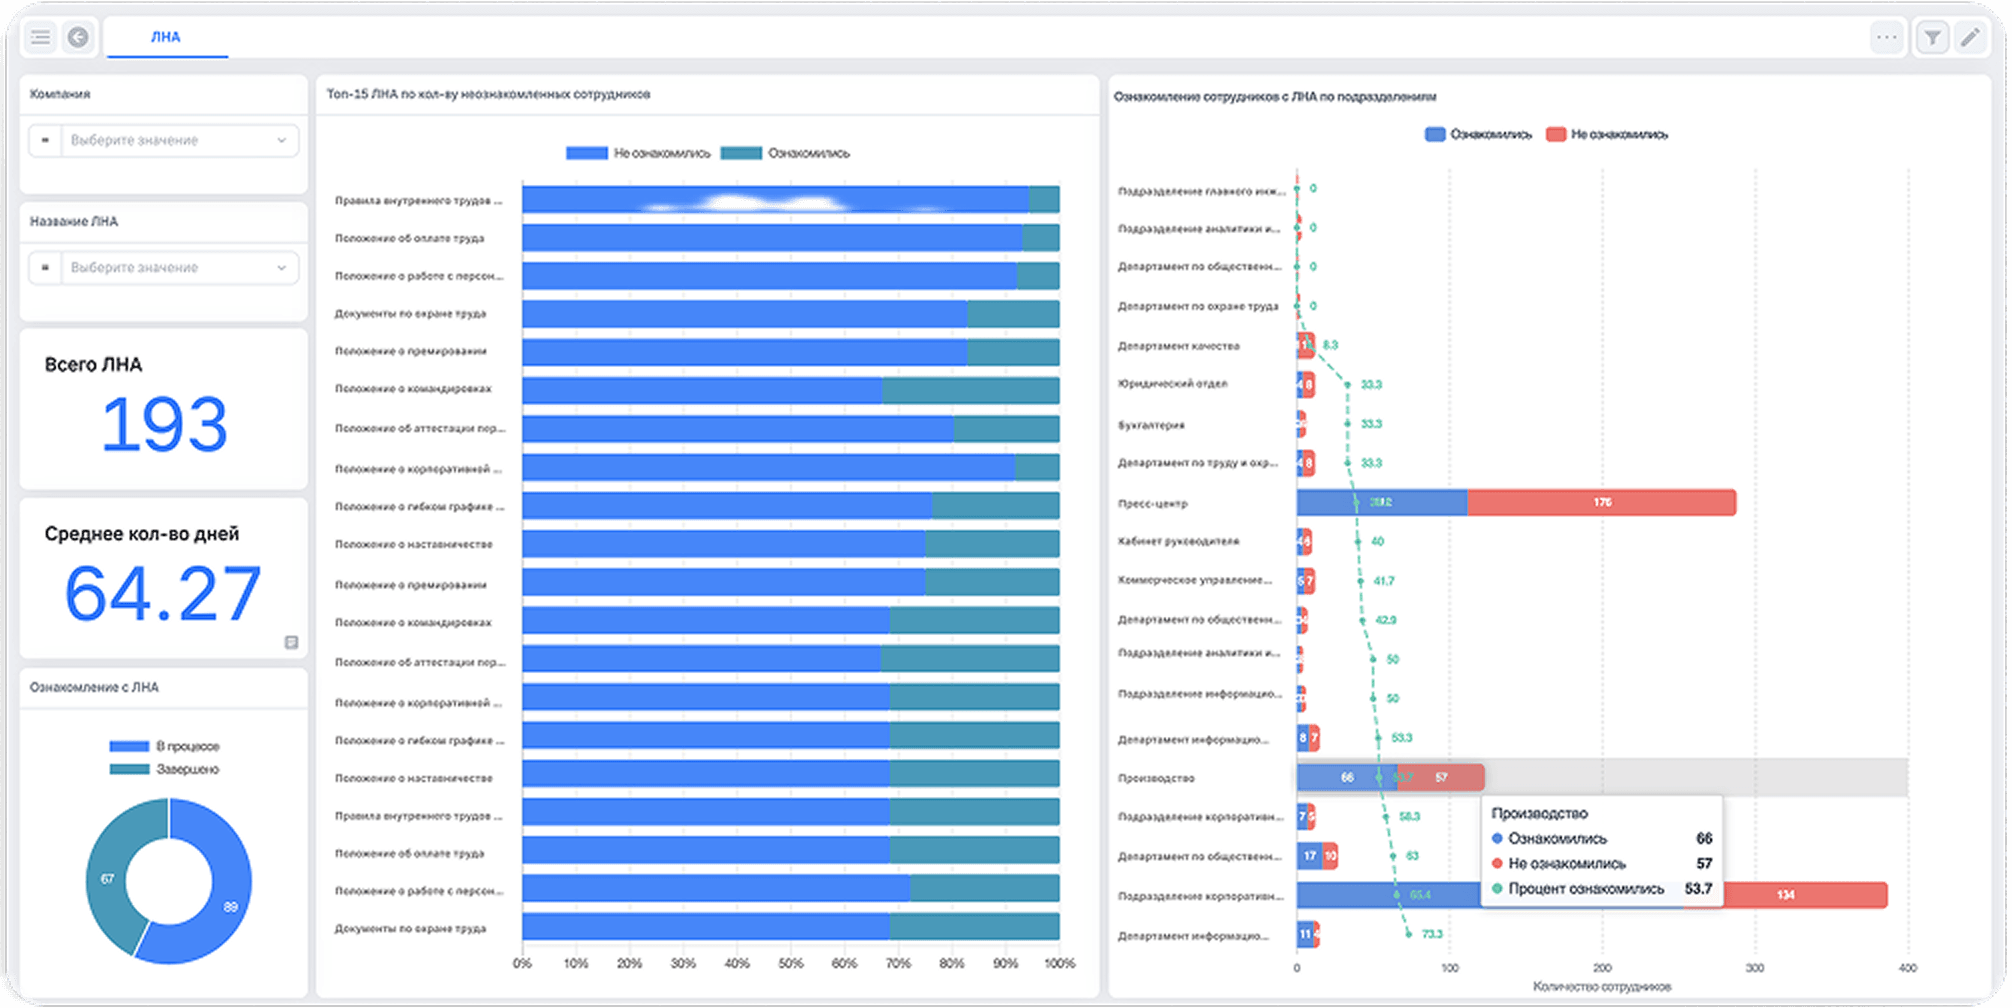Screen dimensions: 2012x1008
Task: Click the filter funnel icon
Action: pyautogui.click(x=1932, y=38)
